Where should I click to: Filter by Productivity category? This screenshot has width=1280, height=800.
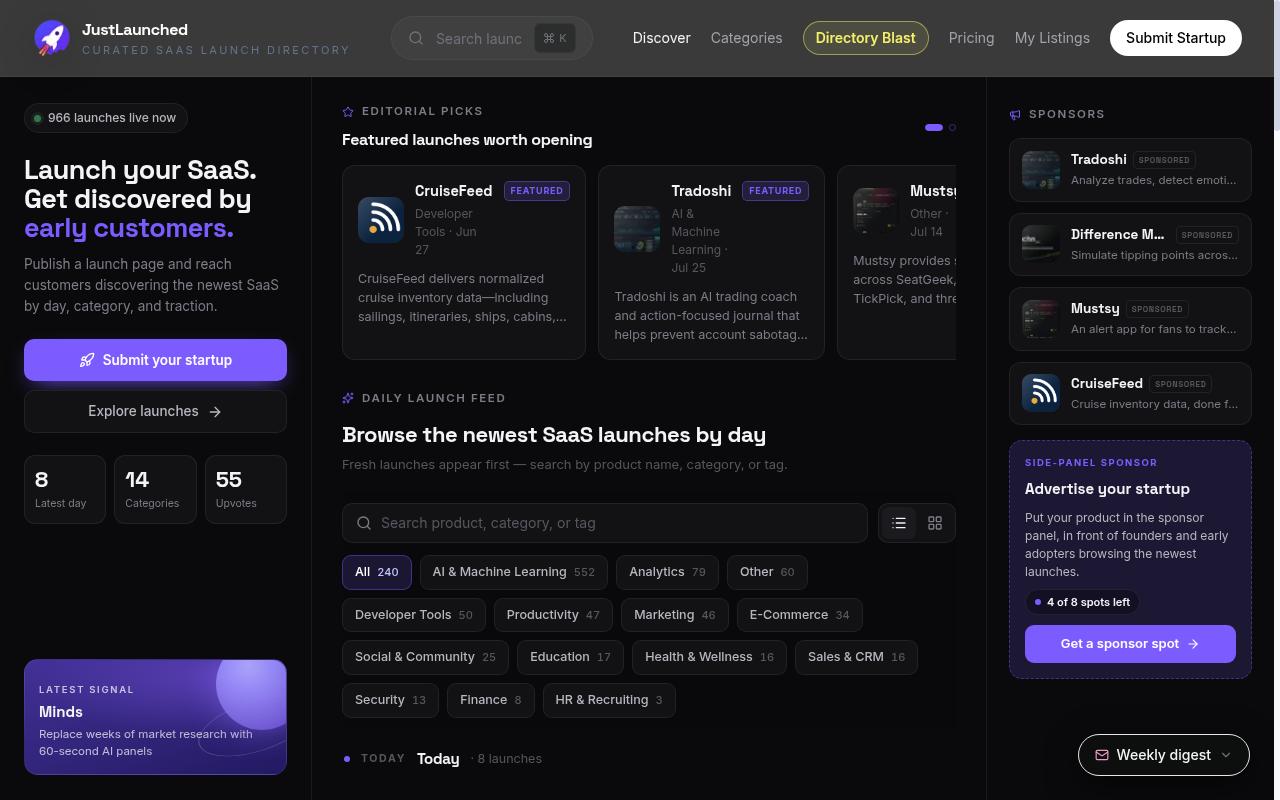[x=553, y=615]
